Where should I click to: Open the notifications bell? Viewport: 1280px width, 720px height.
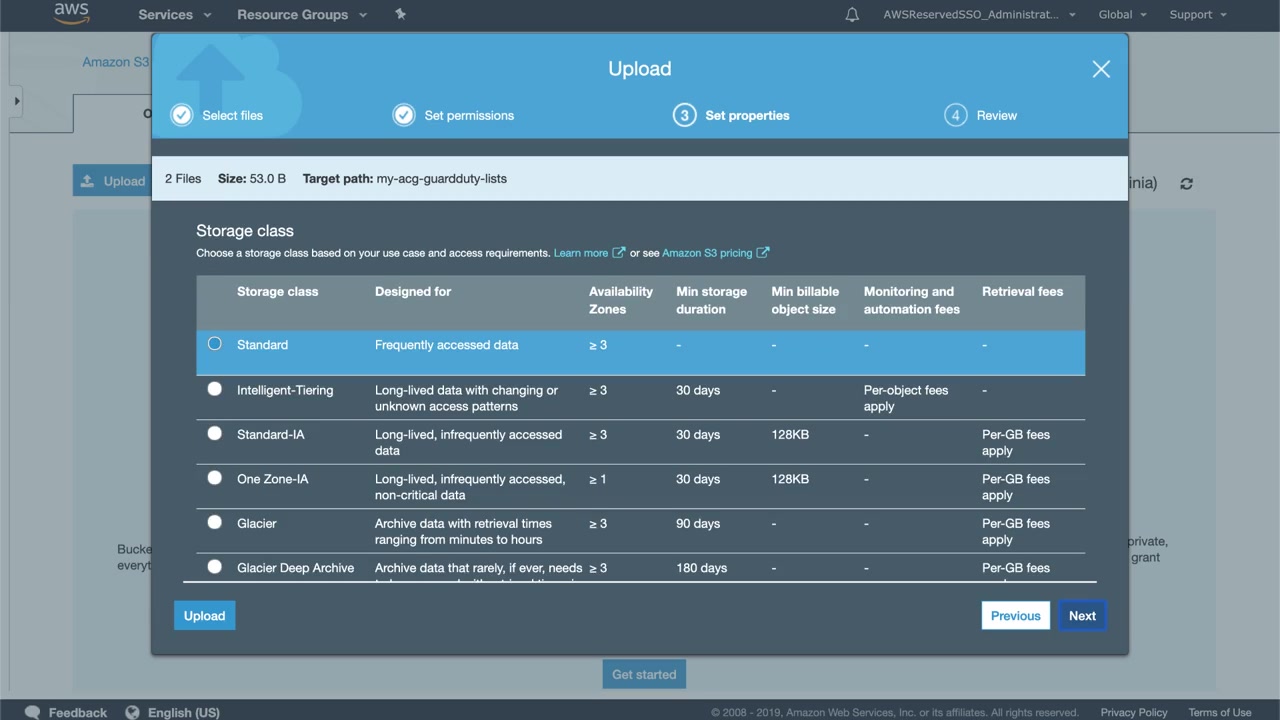click(x=852, y=15)
